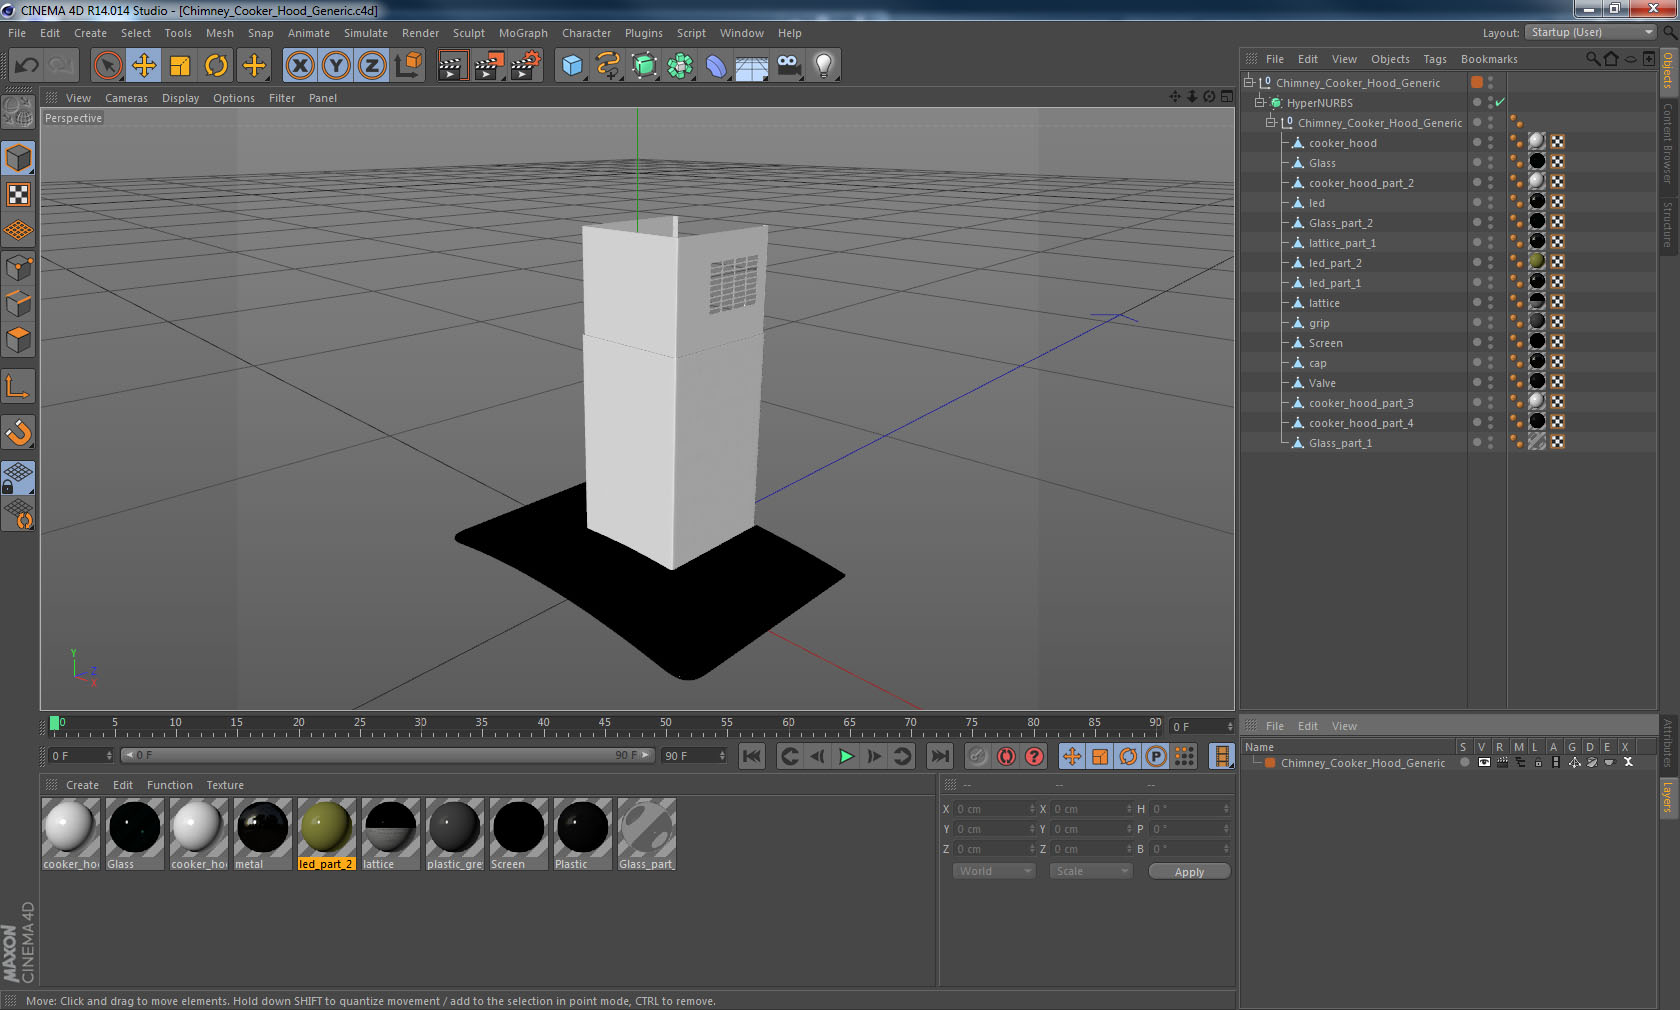Viewport: 1680px width, 1010px height.
Task: Open the viewport Cameras menu
Action: (126, 98)
